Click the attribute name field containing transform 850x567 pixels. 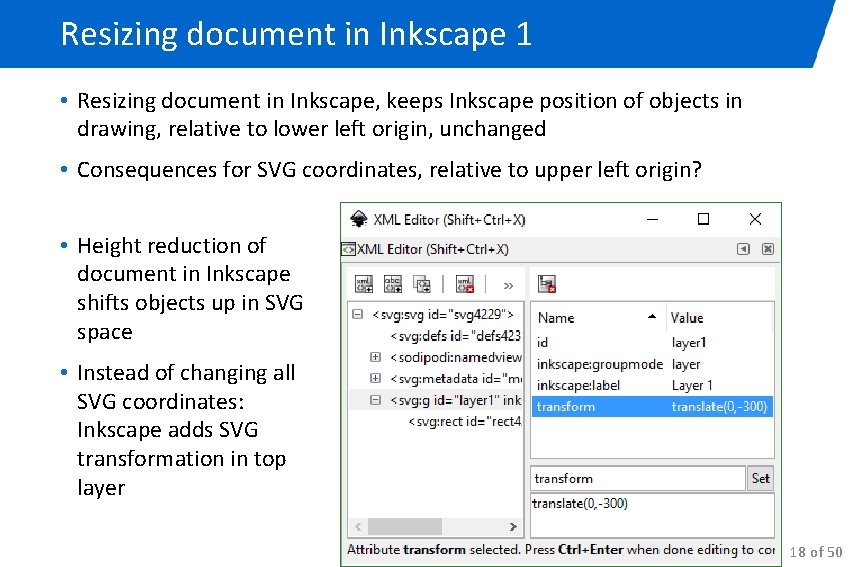pos(638,479)
